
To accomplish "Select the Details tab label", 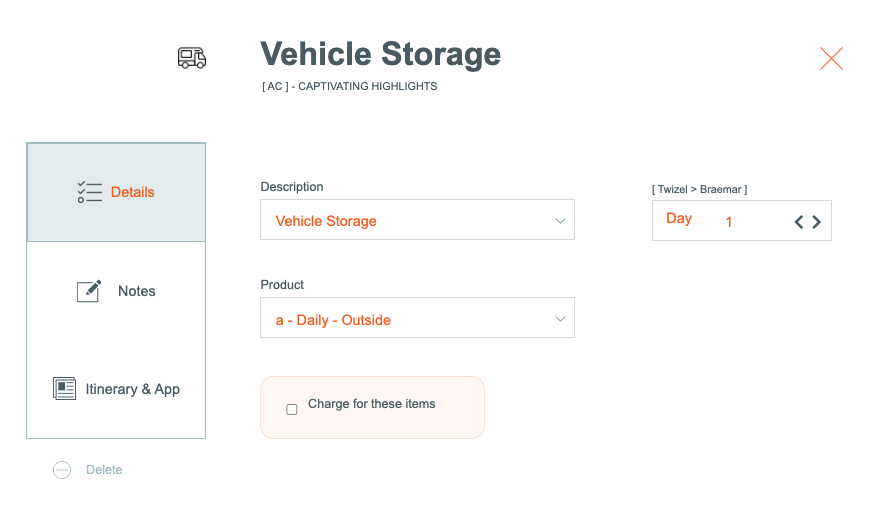I will pyautogui.click(x=133, y=192).
